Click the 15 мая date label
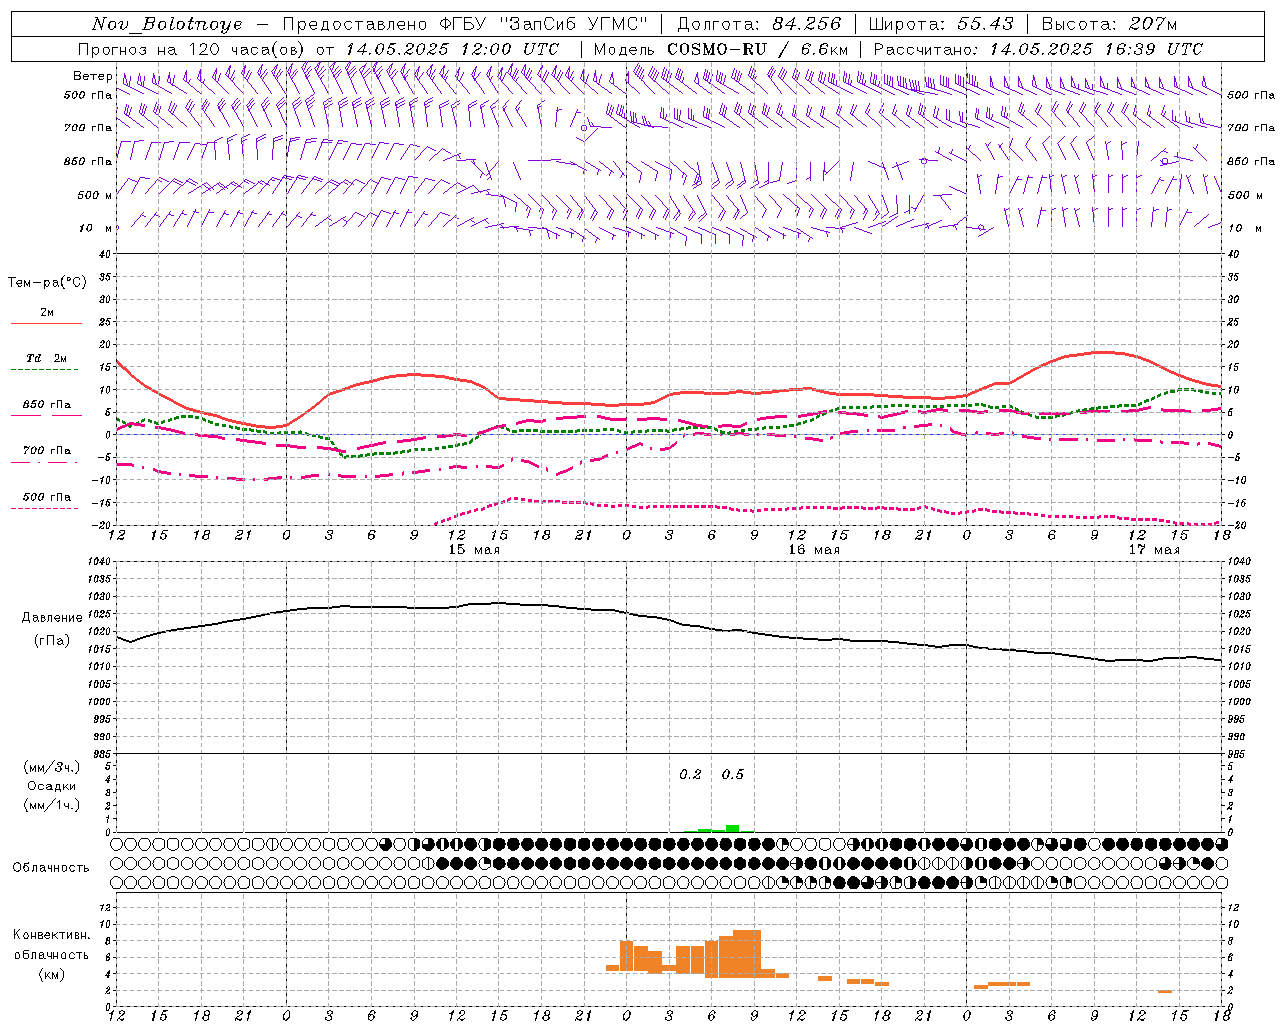Image resolution: width=1280 pixels, height=1024 pixels. 474,550
